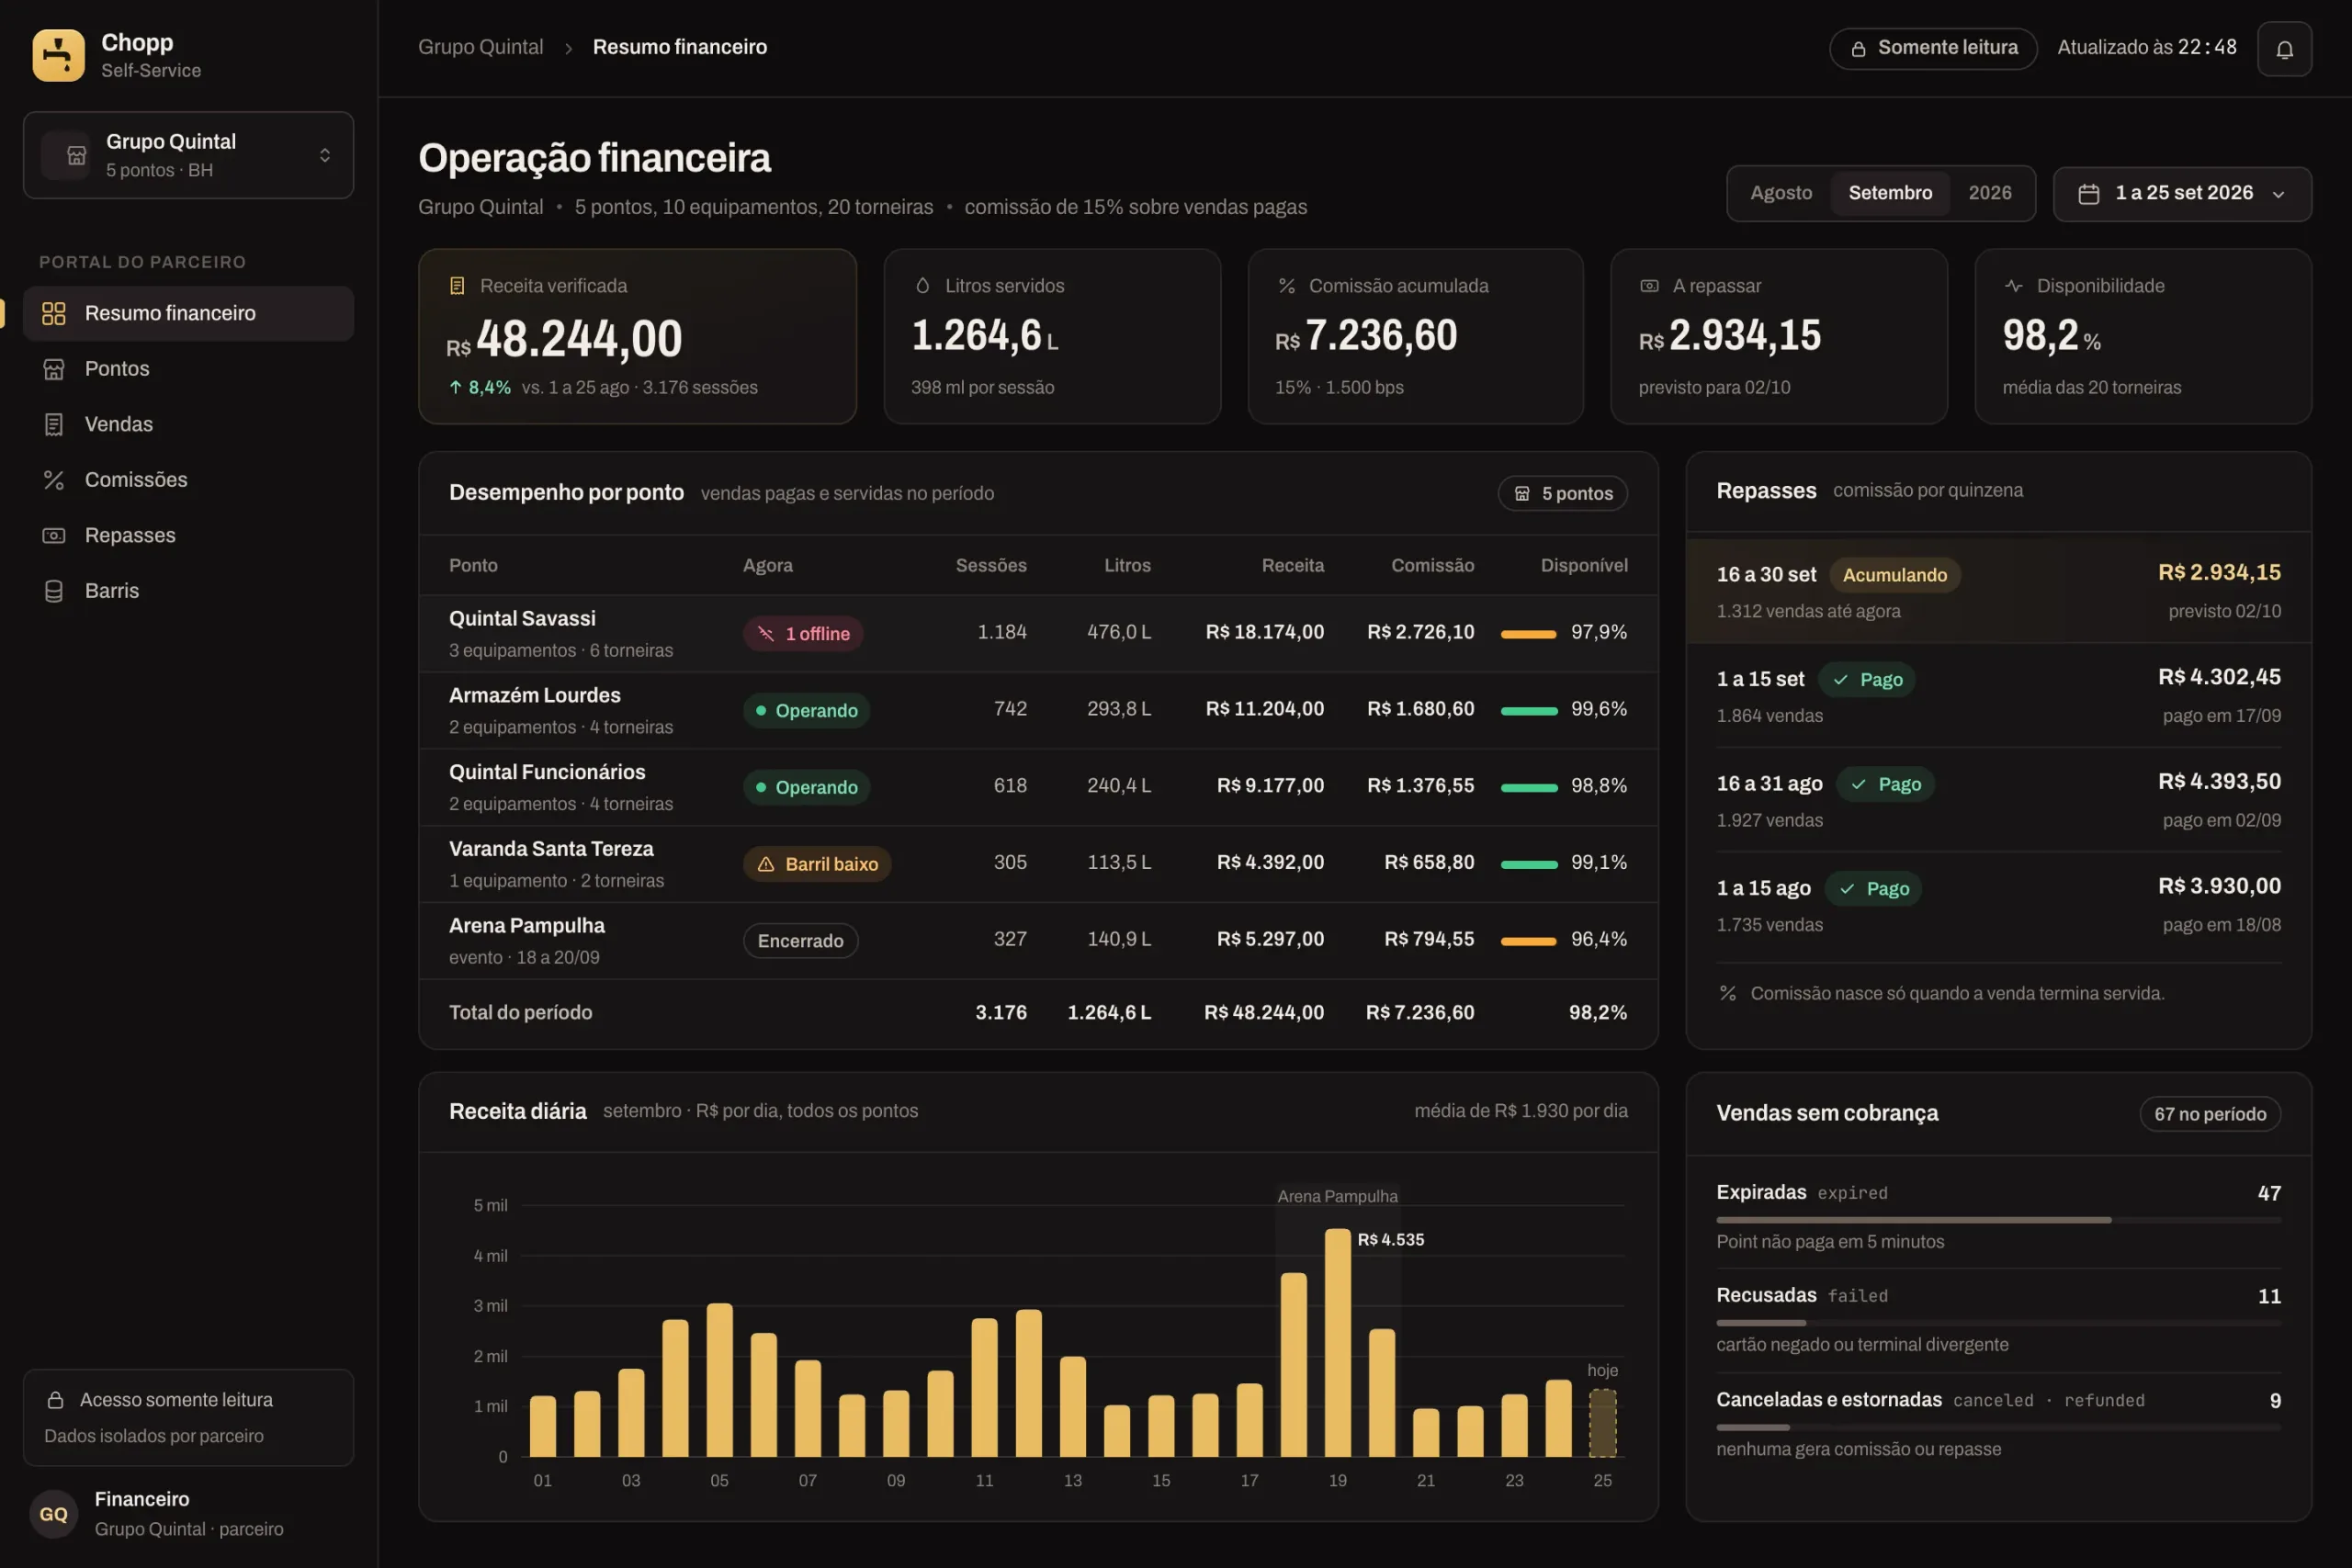Click the Disponibilidade pulse icon
Viewport: 2352px width, 1568px height.
[2013, 286]
